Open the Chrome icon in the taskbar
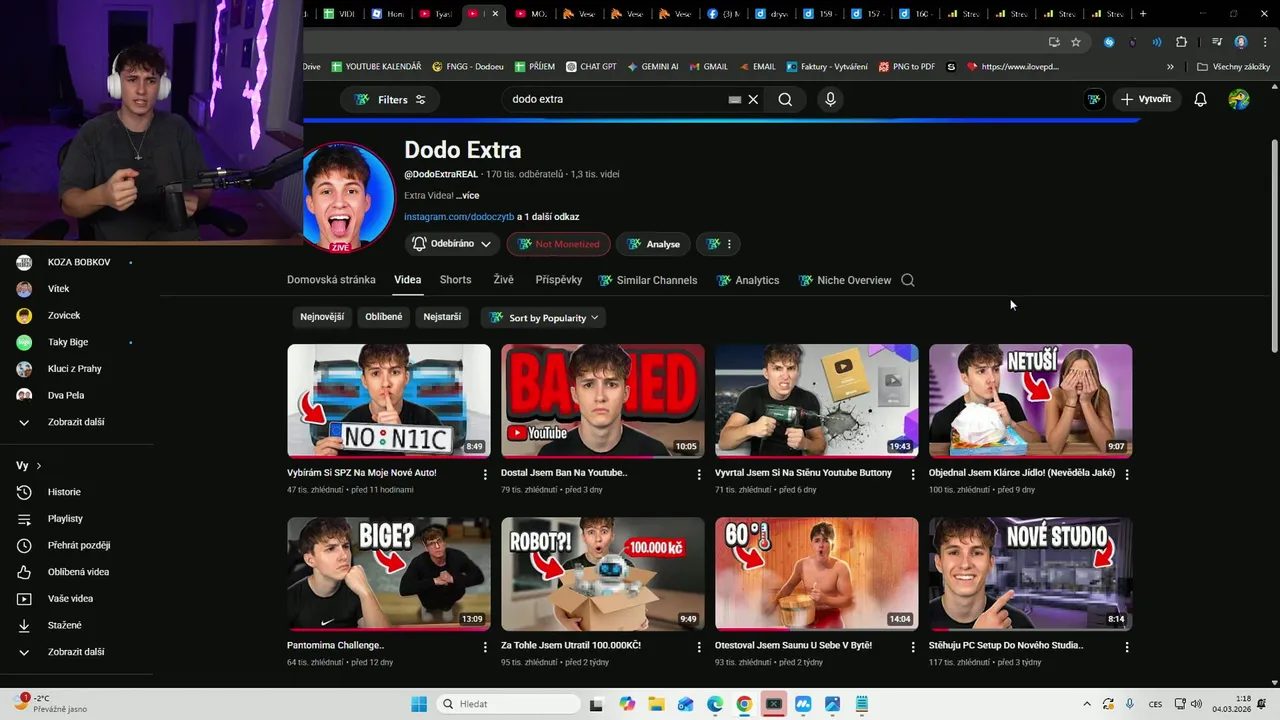Screen dimensions: 1280x720 tap(744, 704)
